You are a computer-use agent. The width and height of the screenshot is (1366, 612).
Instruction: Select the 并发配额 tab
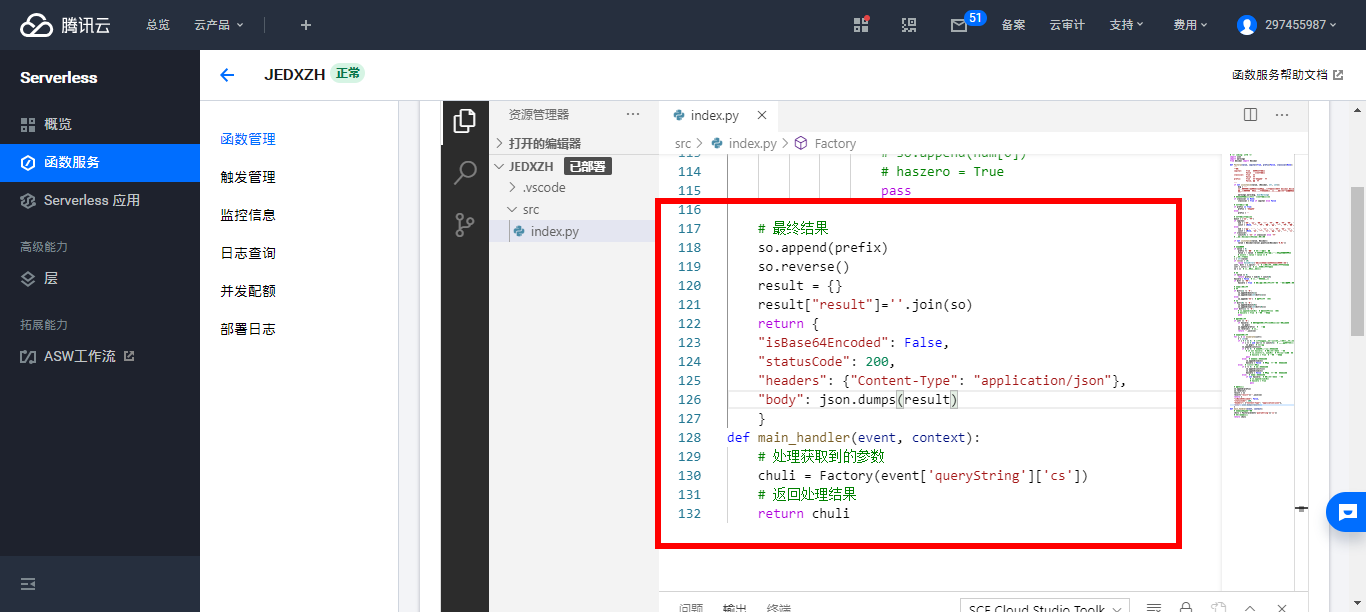click(248, 291)
